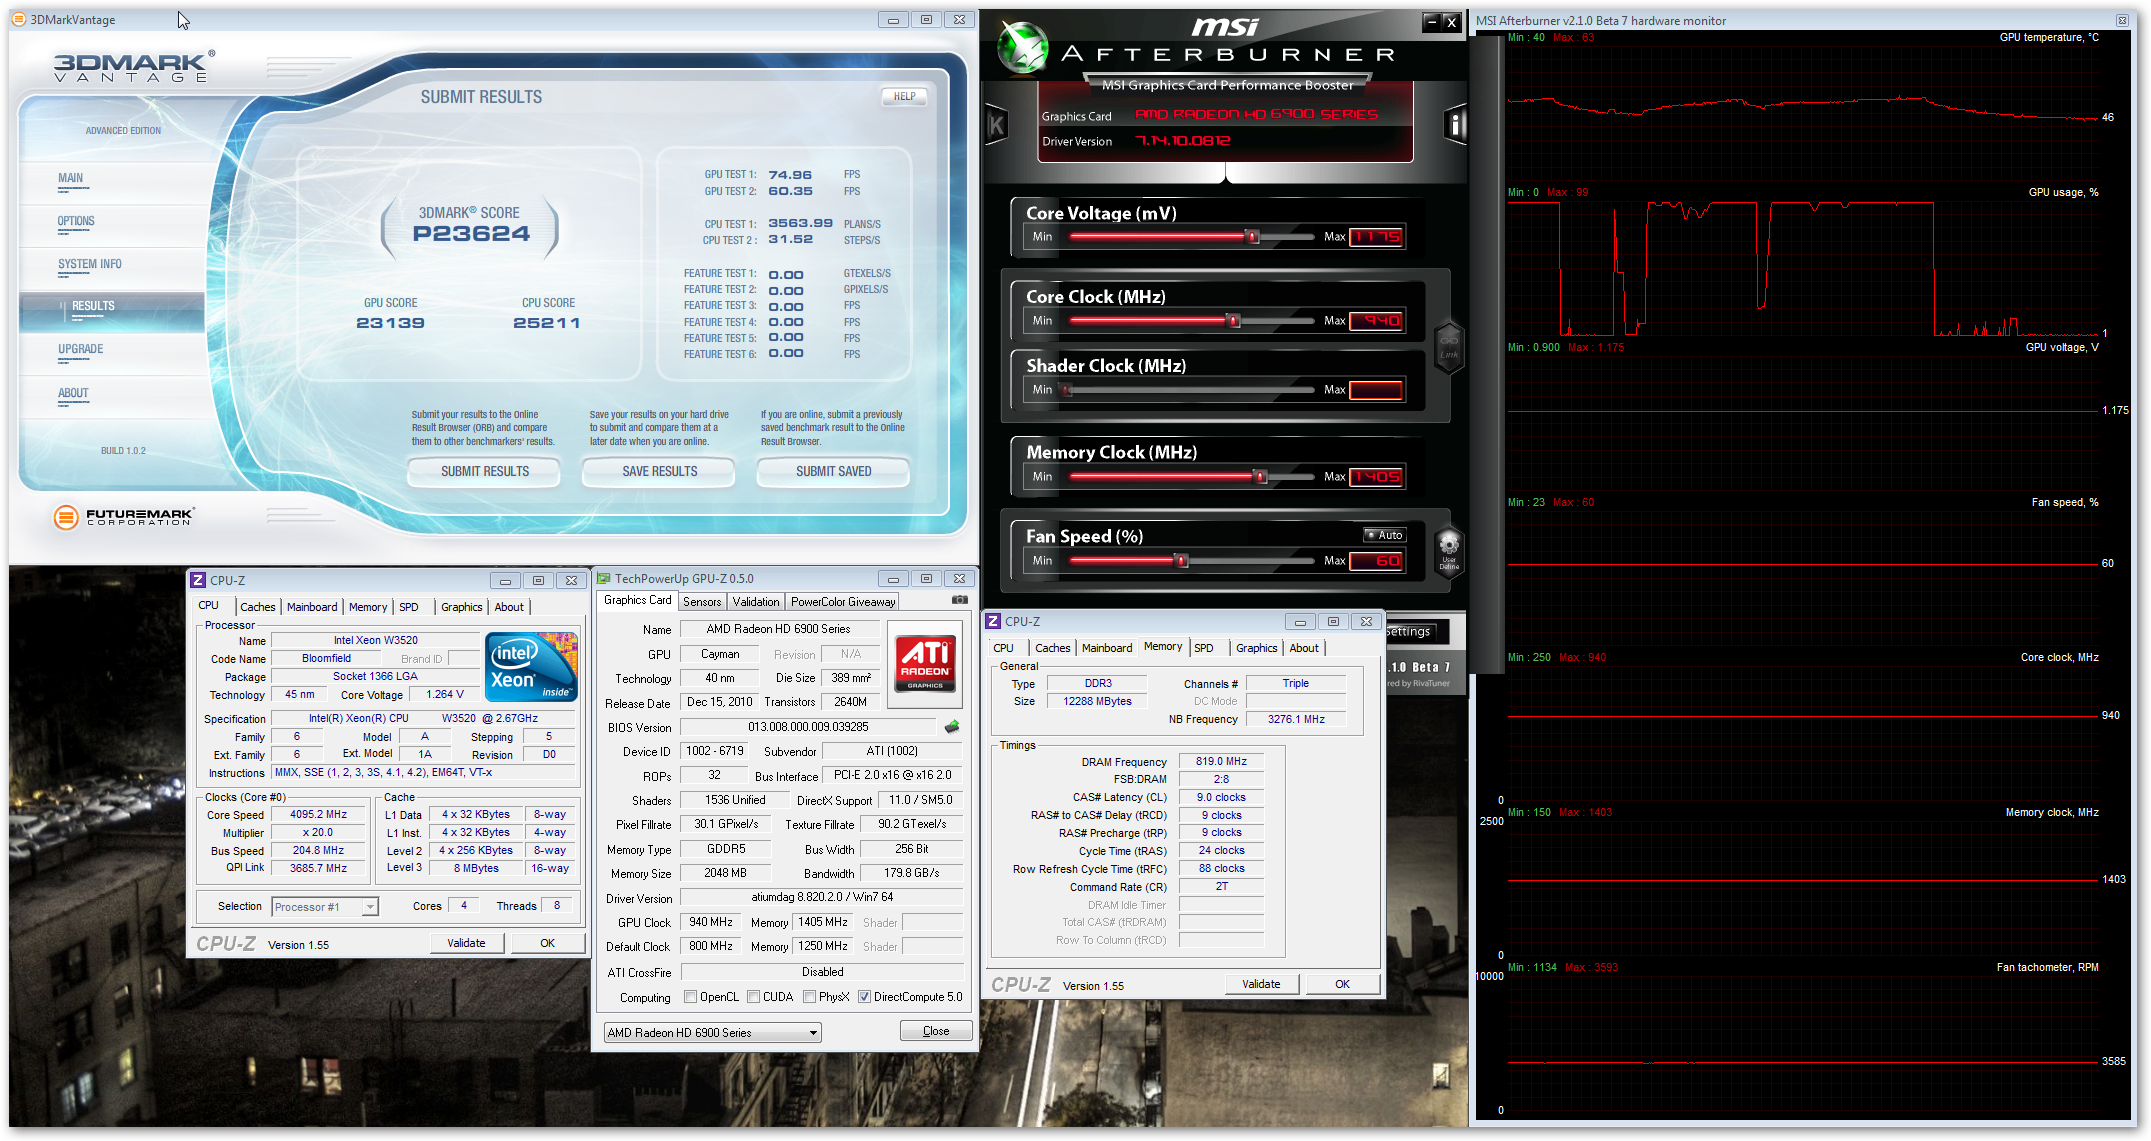Screen dimensions: 2151x1141
Task: Click the SUBMIT SAVED button
Action: point(834,471)
